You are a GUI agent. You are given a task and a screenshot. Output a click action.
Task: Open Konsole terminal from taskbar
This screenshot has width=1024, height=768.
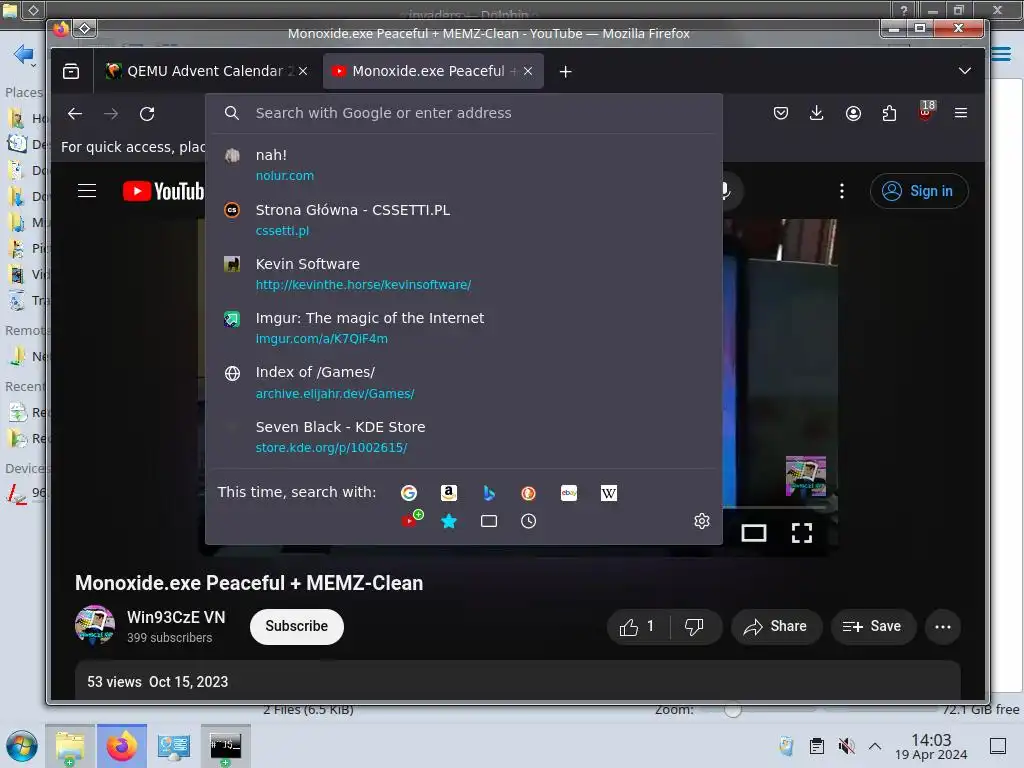[225, 746]
